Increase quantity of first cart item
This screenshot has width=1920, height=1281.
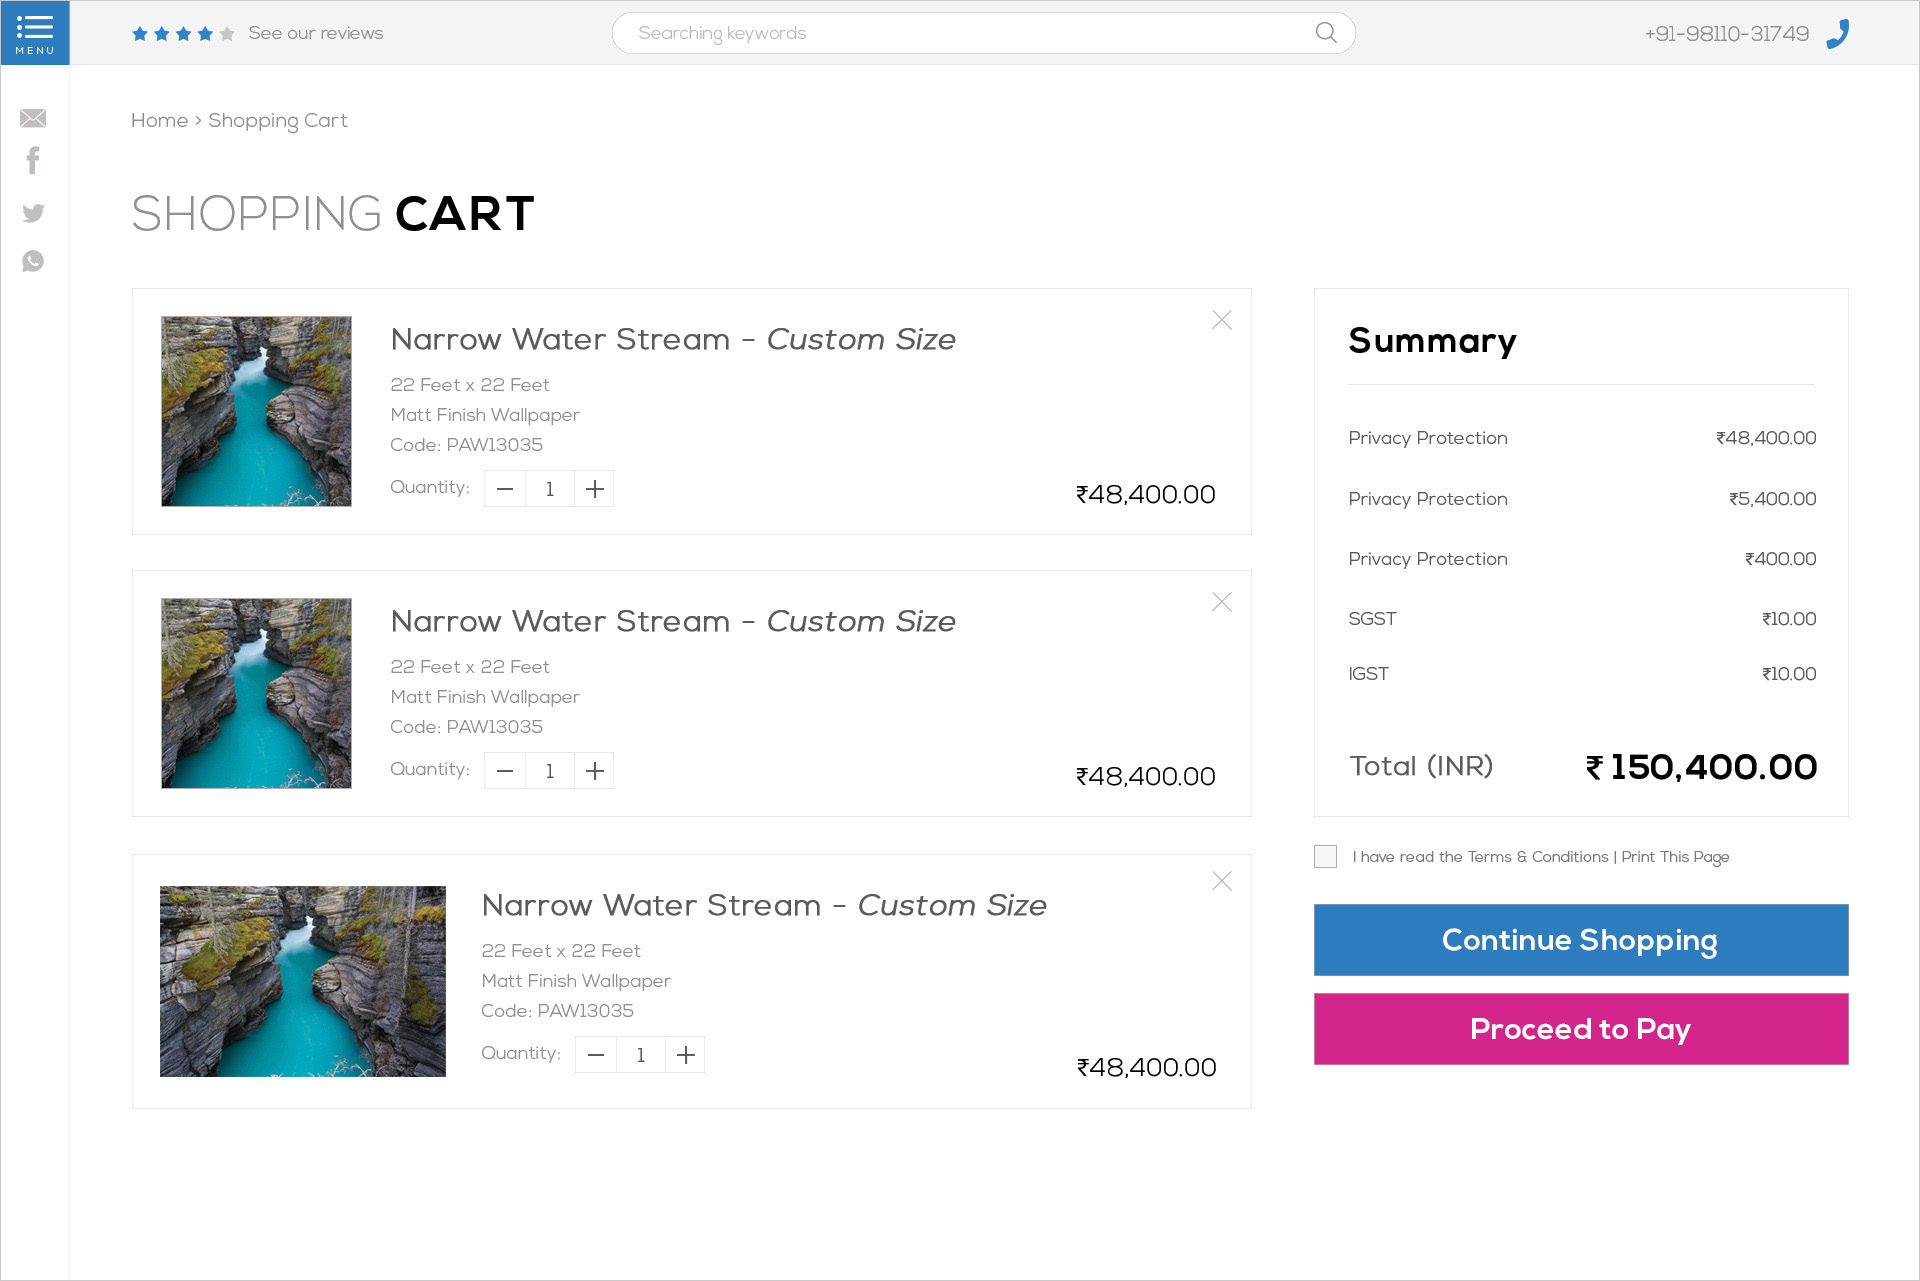pos(594,489)
